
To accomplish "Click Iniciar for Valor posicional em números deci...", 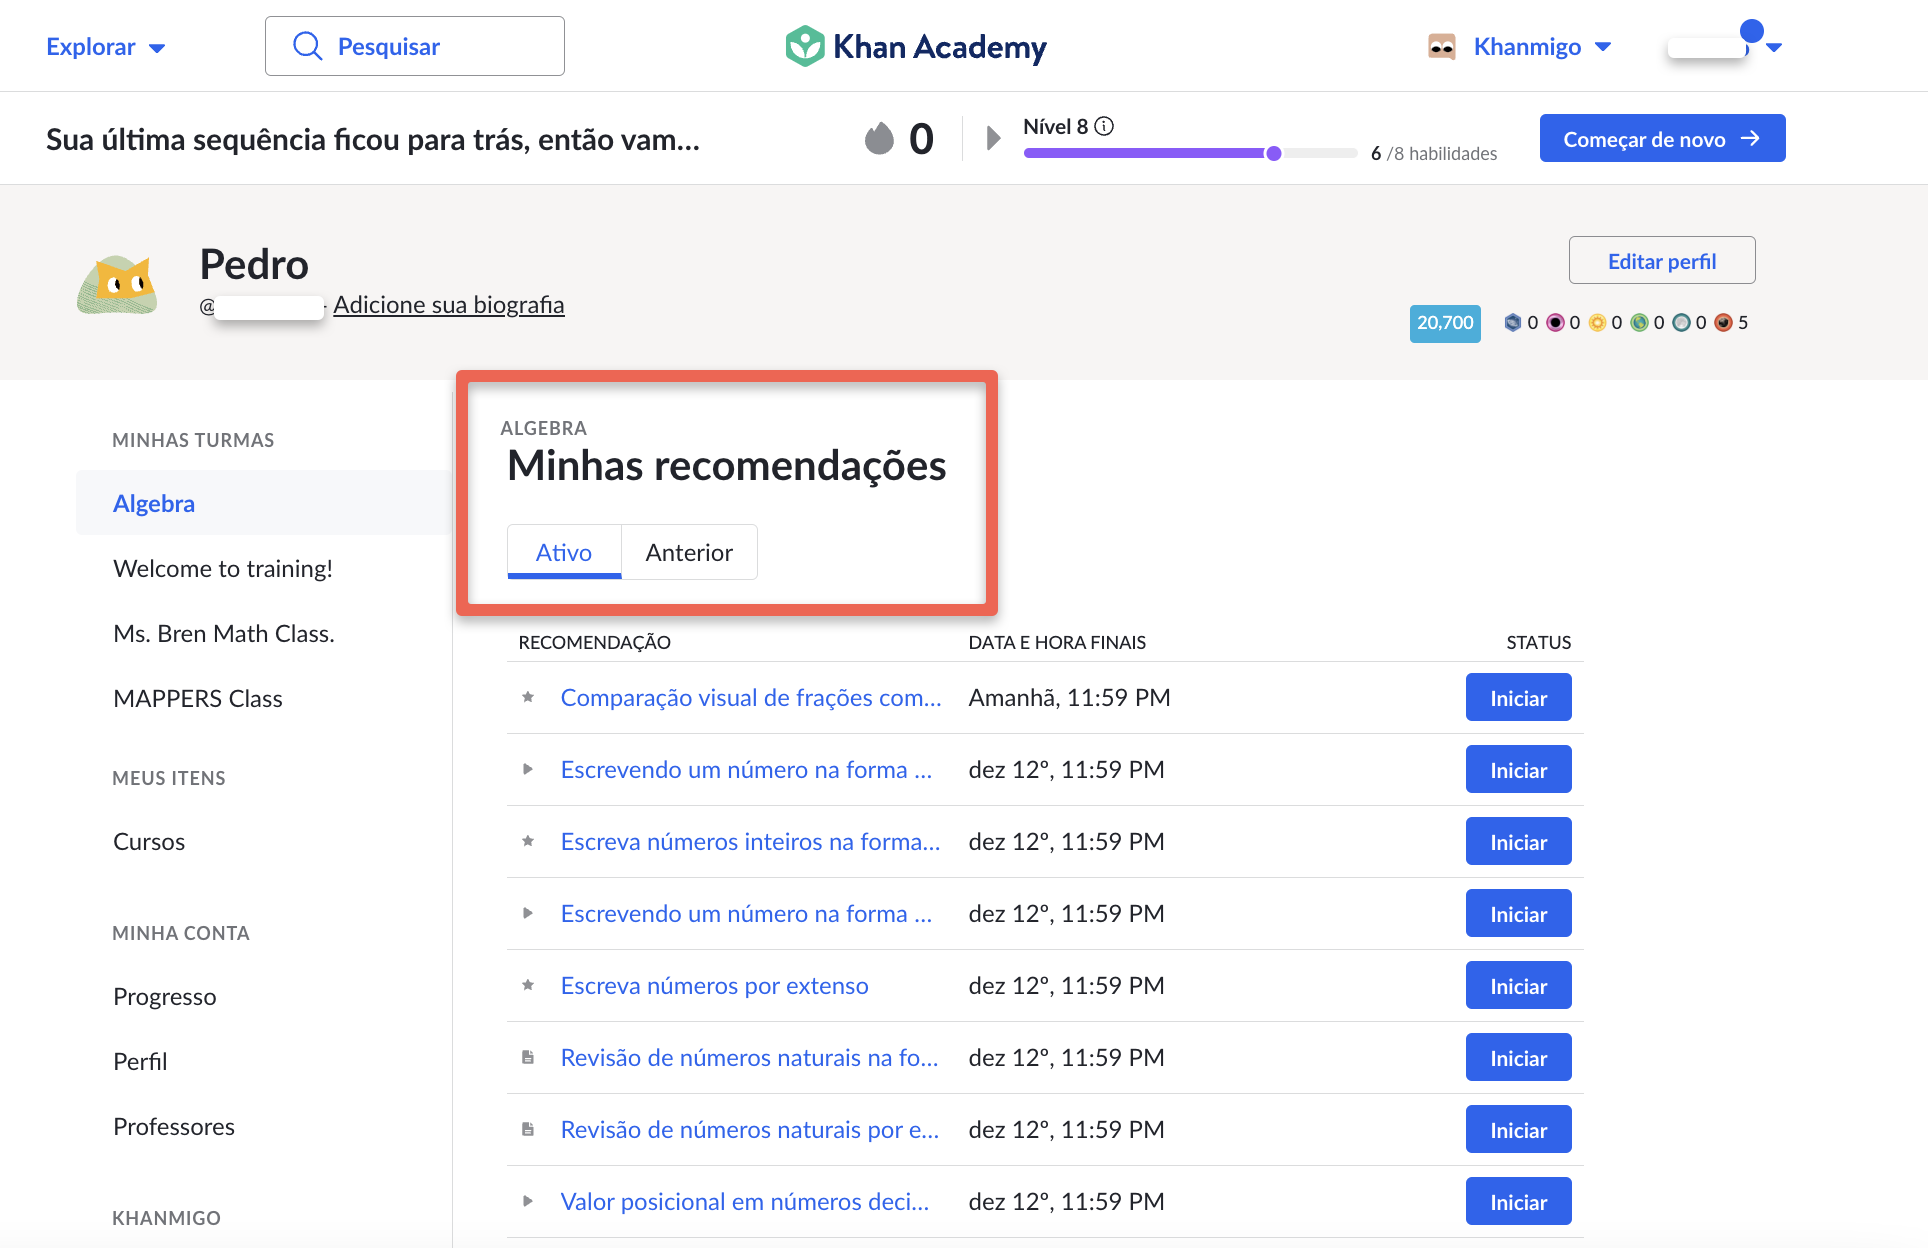I will coord(1518,1201).
